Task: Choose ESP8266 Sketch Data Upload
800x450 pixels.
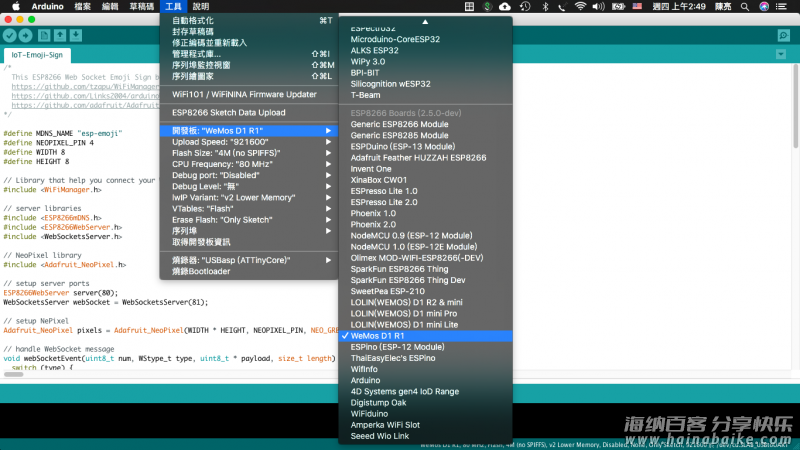Action: (249, 113)
